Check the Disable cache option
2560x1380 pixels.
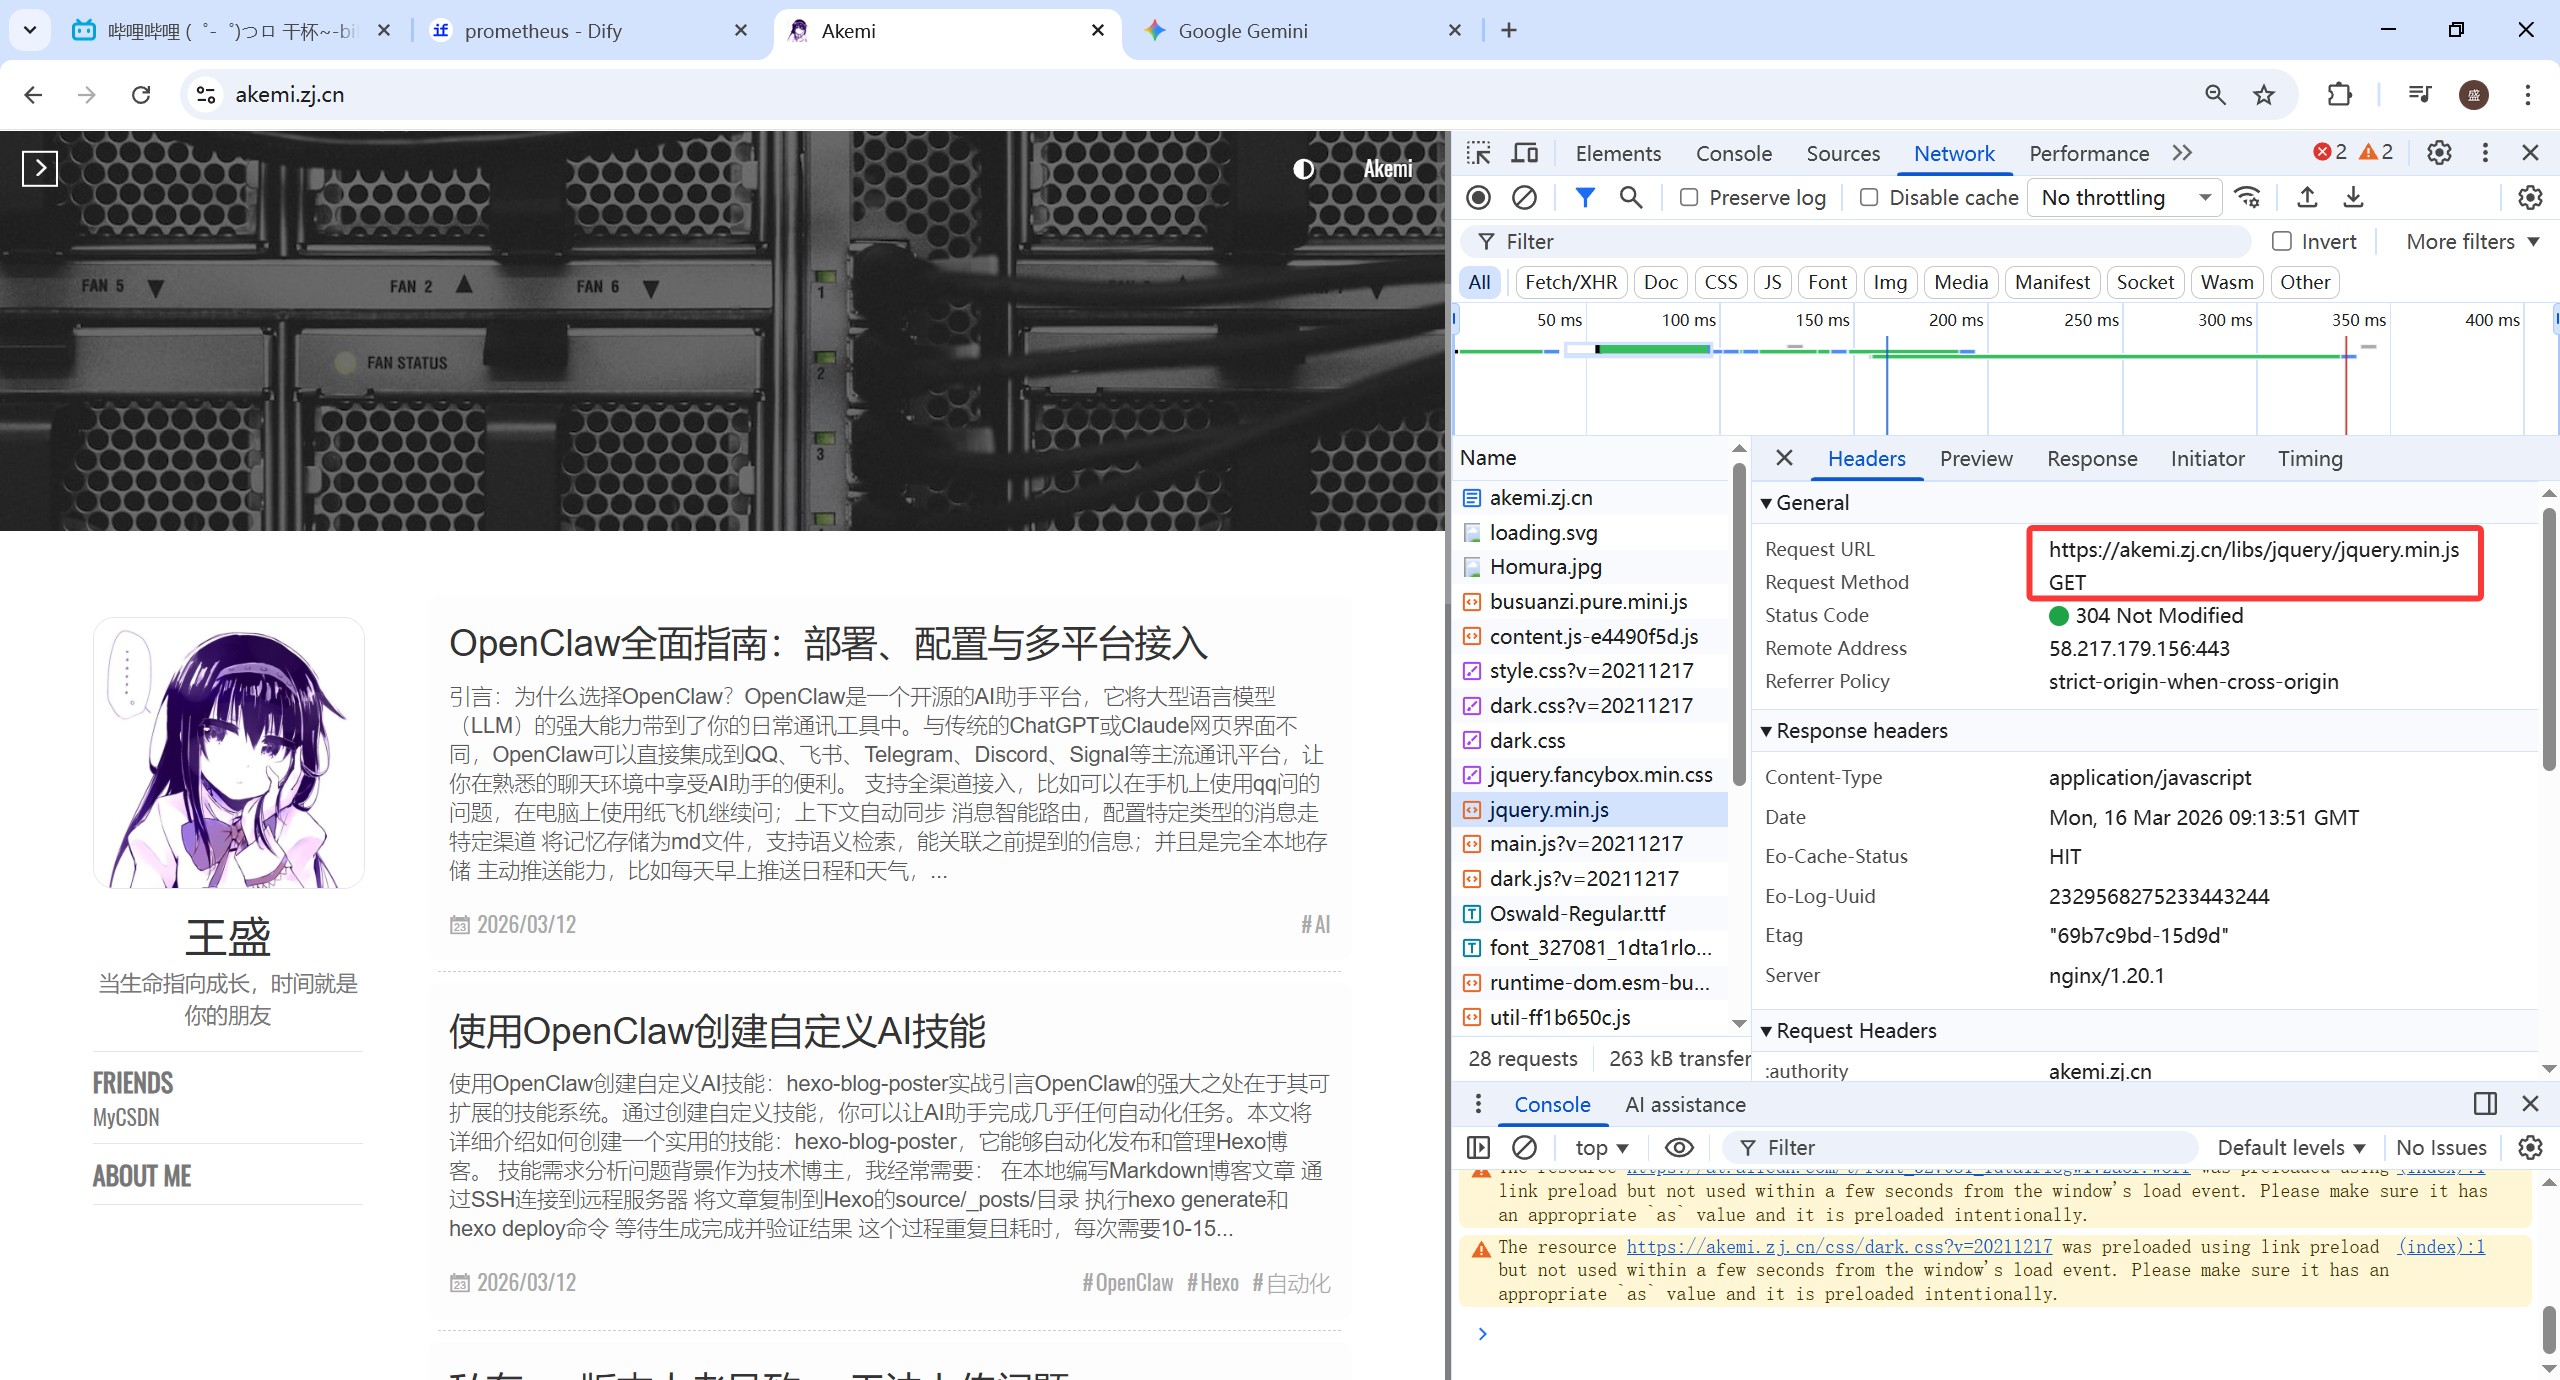click(x=1869, y=198)
